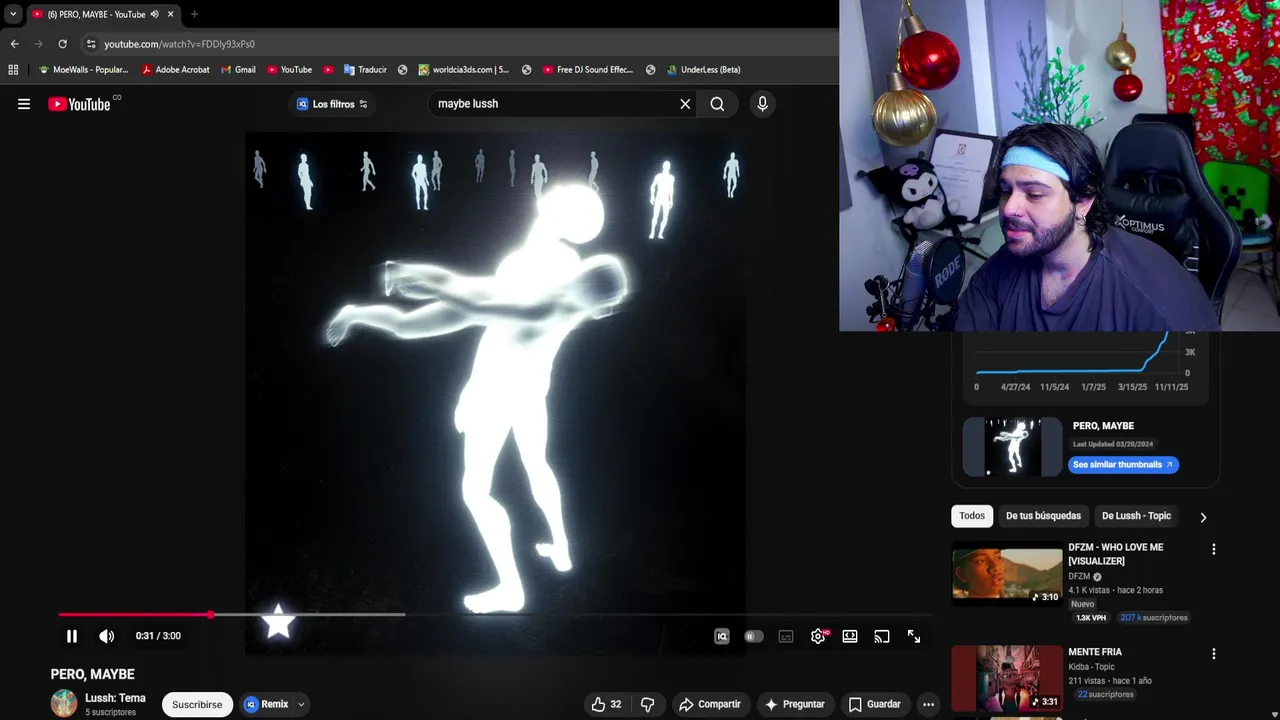Open DFZM channel name
The height and width of the screenshot is (720, 1280).
click(x=1079, y=576)
